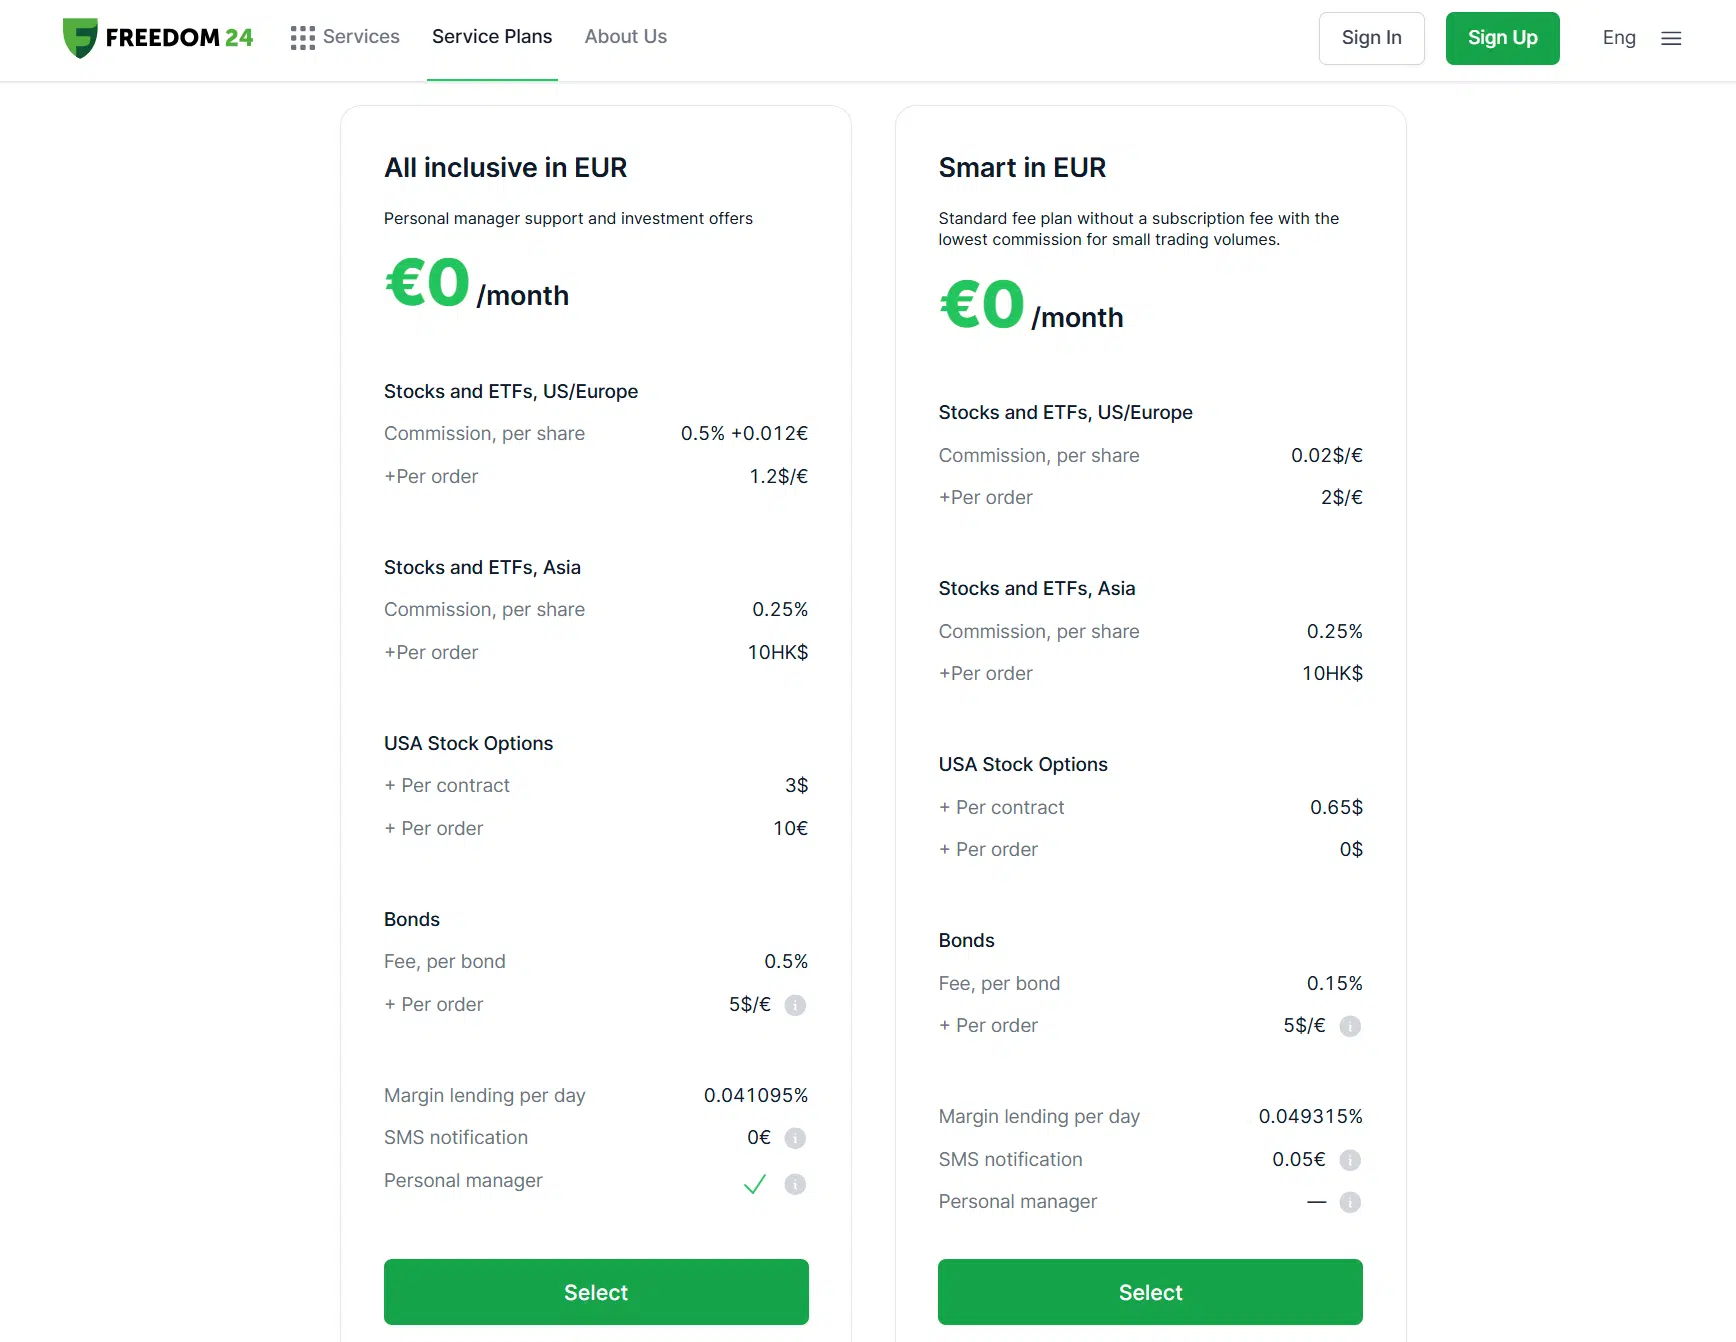This screenshot has width=1736, height=1342.
Task: Open the hamburger menu icon
Action: click(x=1671, y=38)
